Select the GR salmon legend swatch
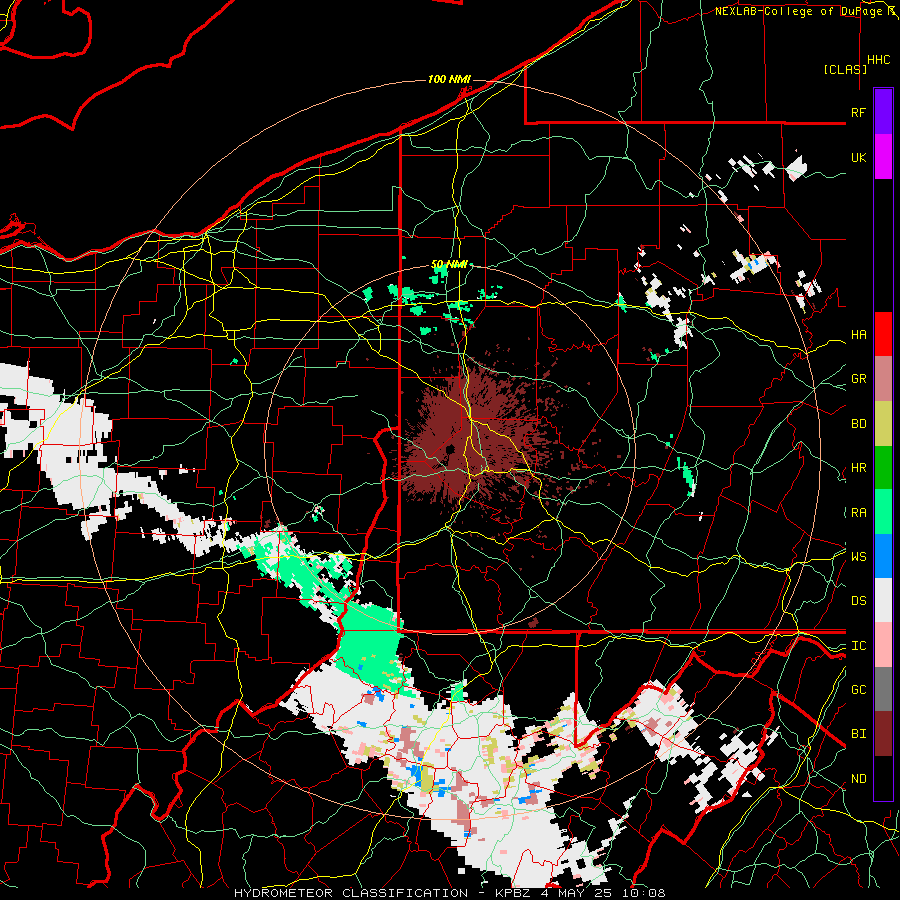 (883, 379)
